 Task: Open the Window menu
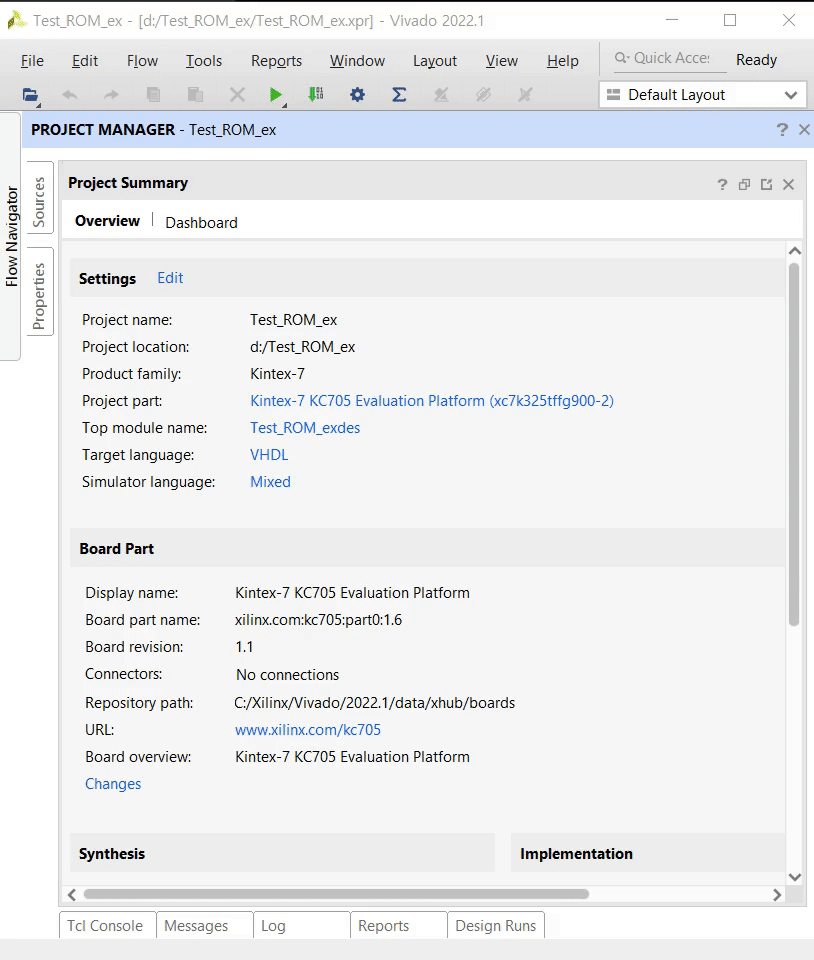click(x=357, y=61)
